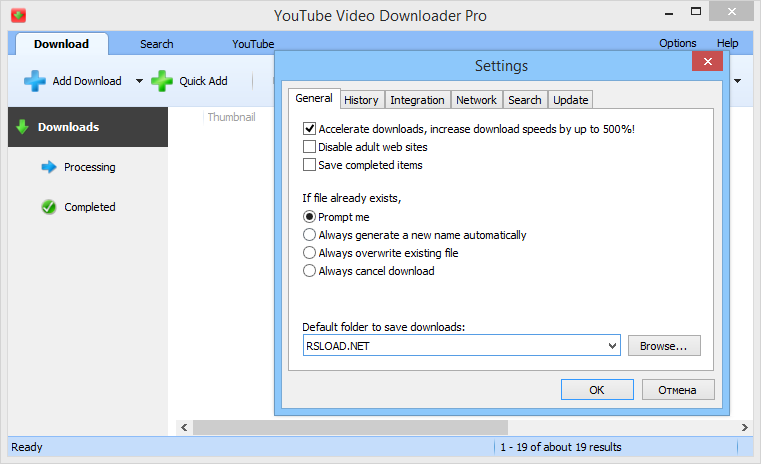Open the toolbar overflow arrow at right edge
Viewport: 761px width, 464px height.
pyautogui.click(x=737, y=81)
